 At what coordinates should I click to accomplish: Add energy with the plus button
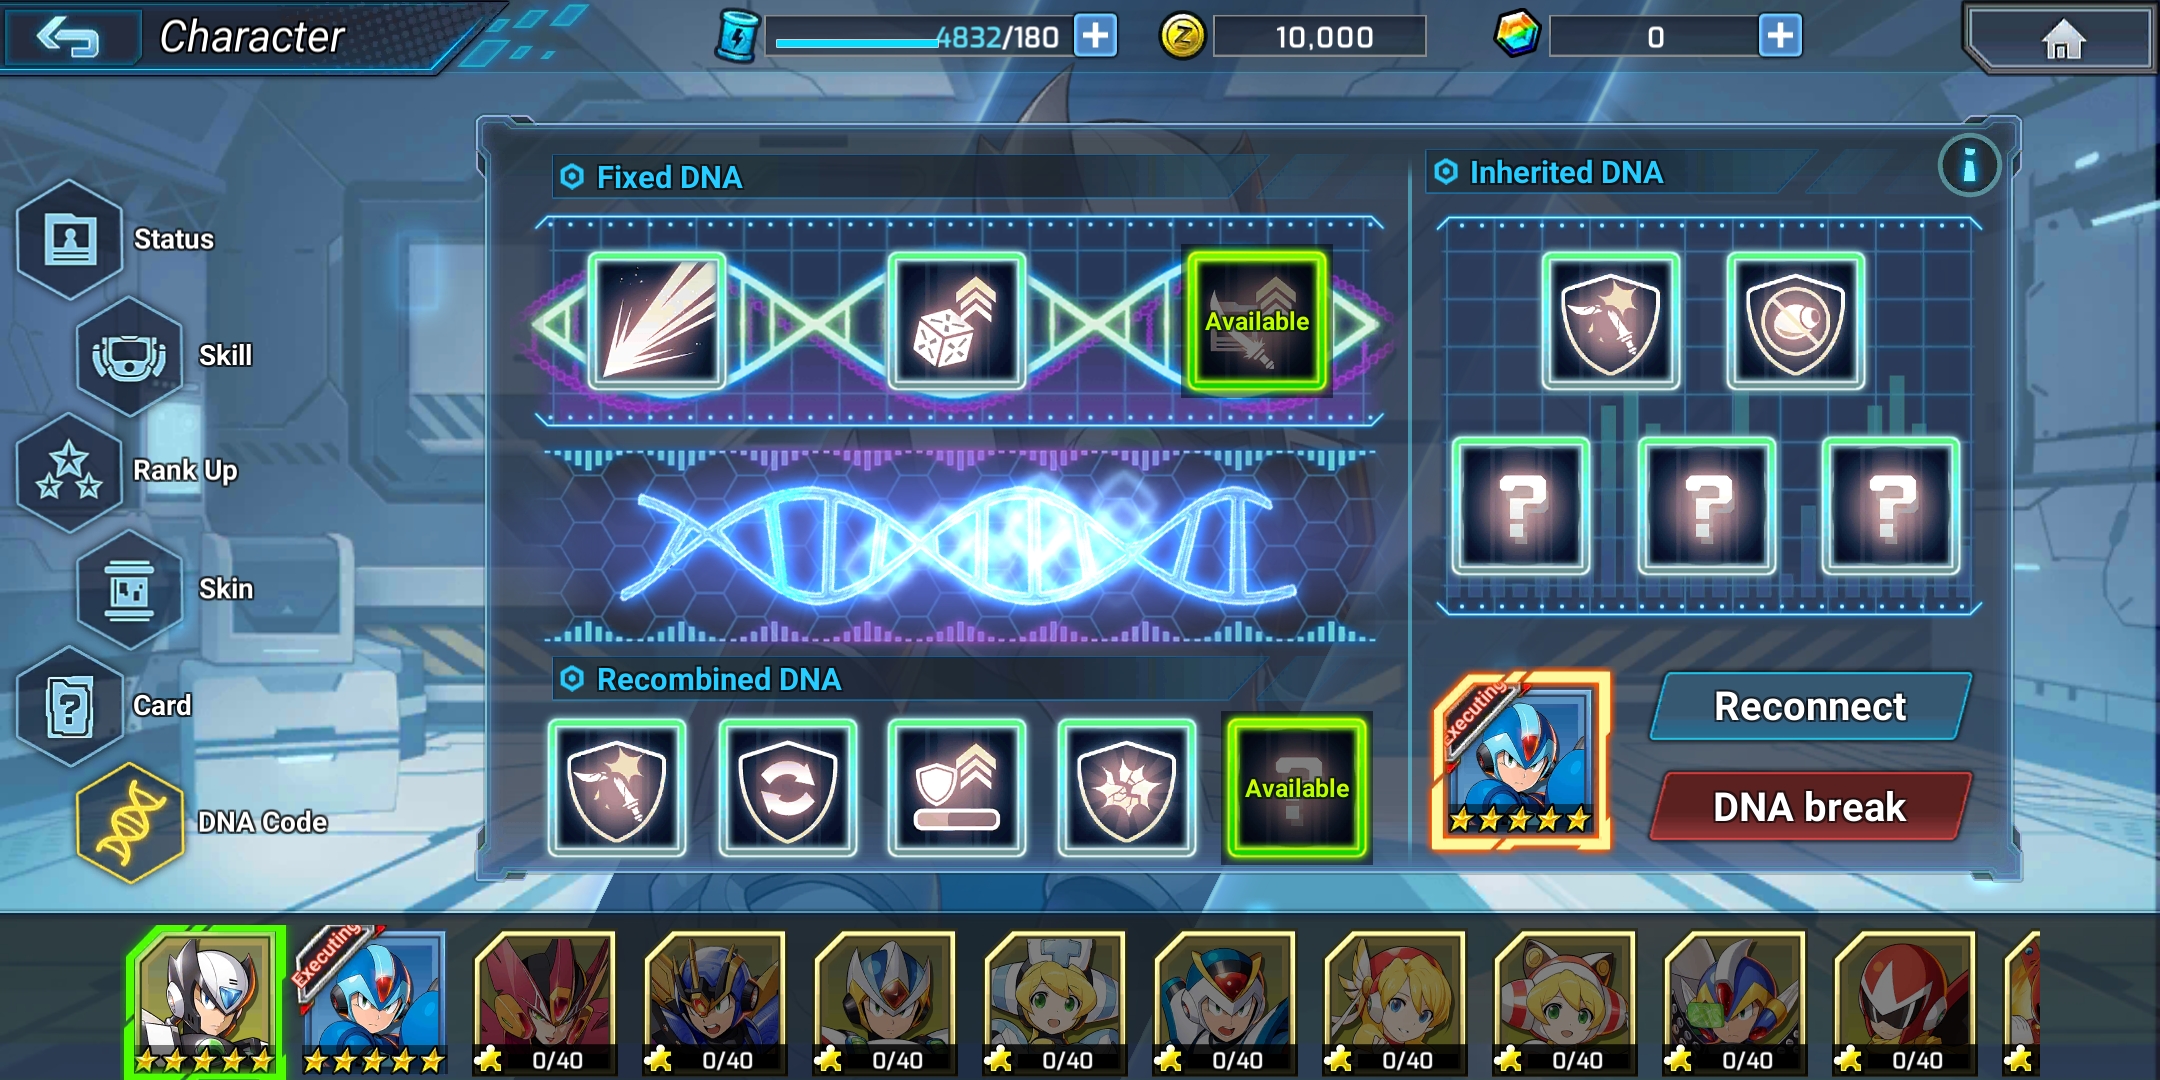pos(1096,36)
